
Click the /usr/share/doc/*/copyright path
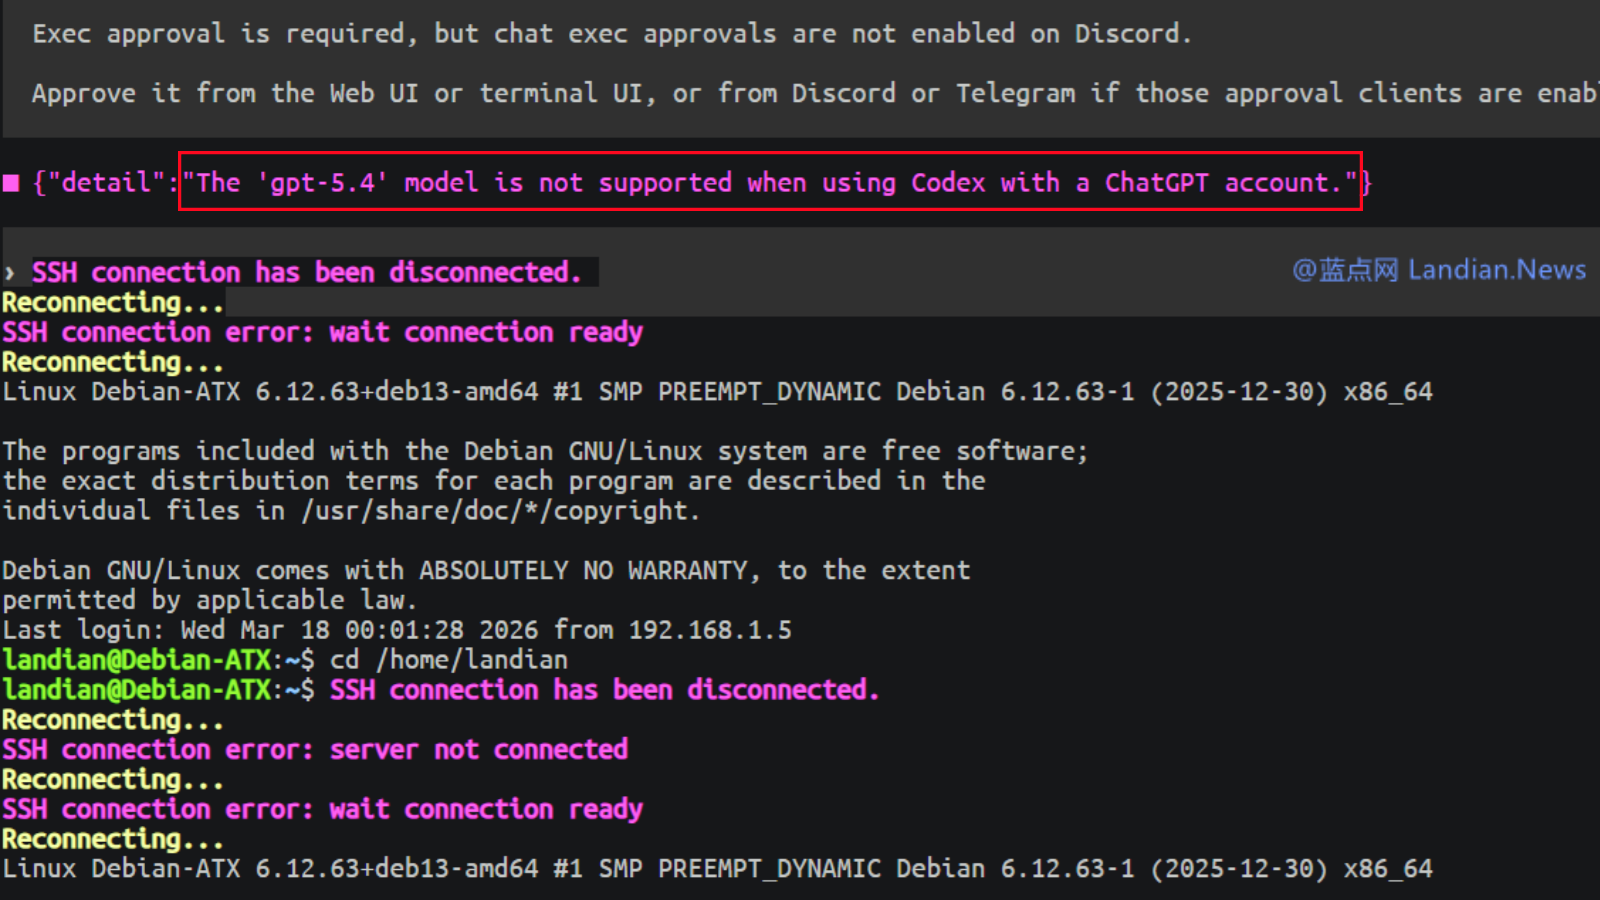(499, 511)
